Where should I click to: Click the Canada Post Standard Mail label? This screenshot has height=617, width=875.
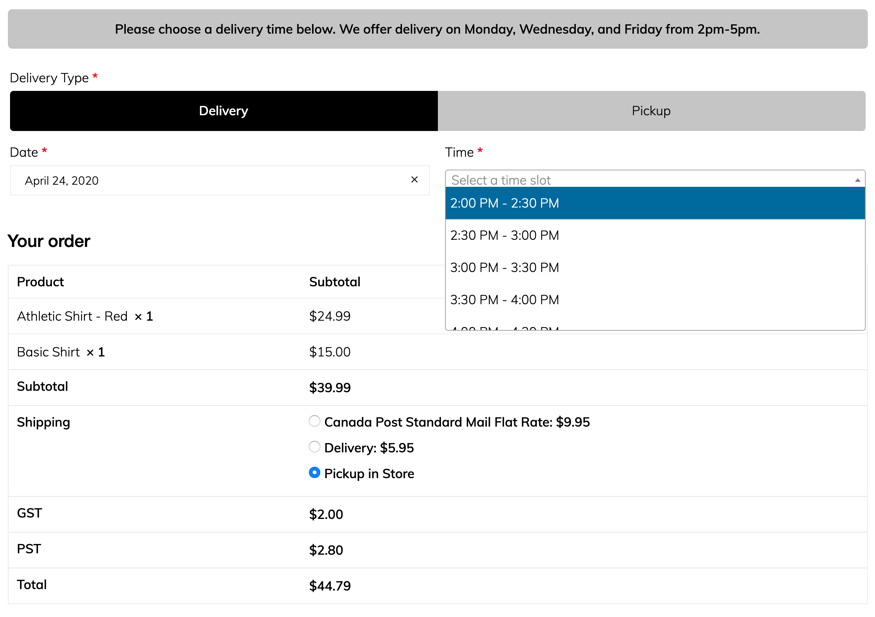[x=457, y=422]
